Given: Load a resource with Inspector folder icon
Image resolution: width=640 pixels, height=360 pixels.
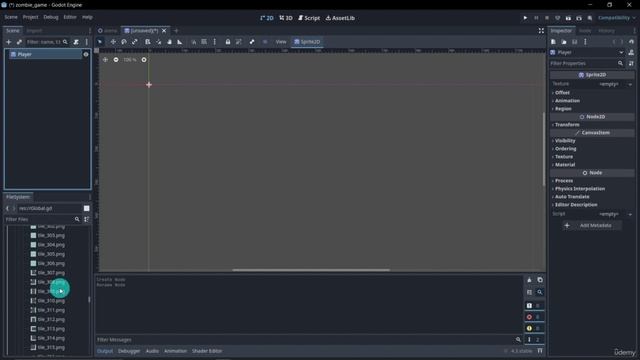Looking at the screenshot, I should 564,42.
